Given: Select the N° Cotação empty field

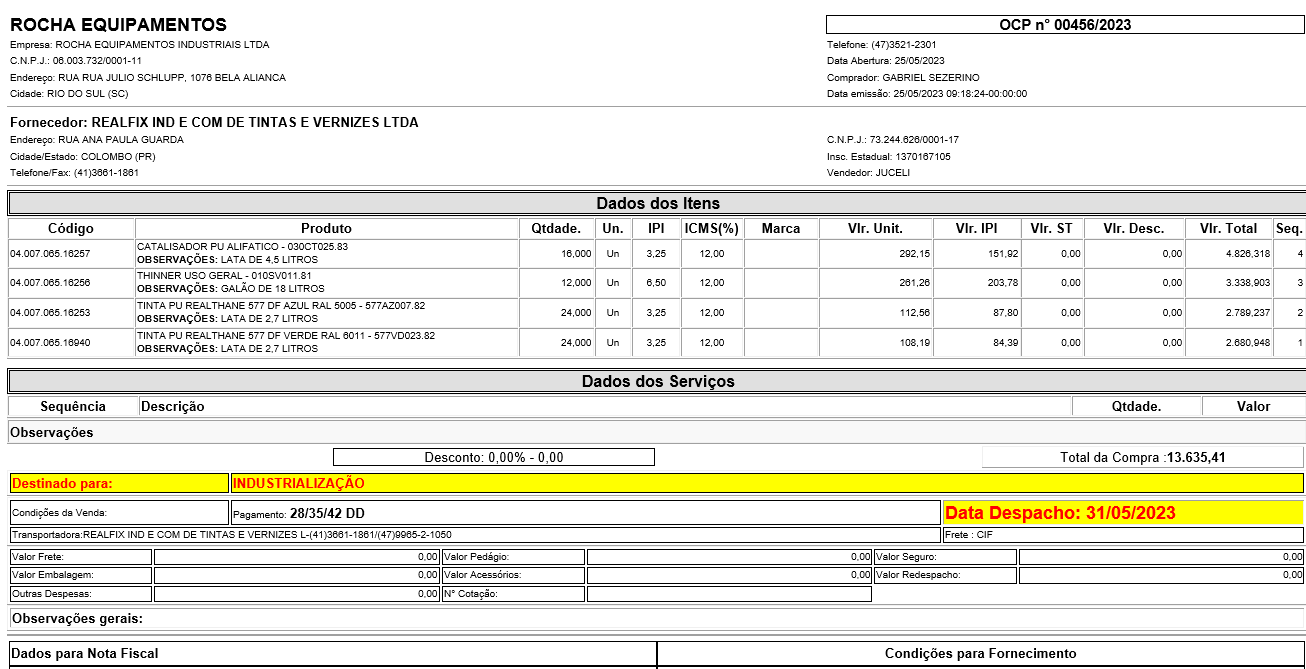Looking at the screenshot, I should [729, 594].
